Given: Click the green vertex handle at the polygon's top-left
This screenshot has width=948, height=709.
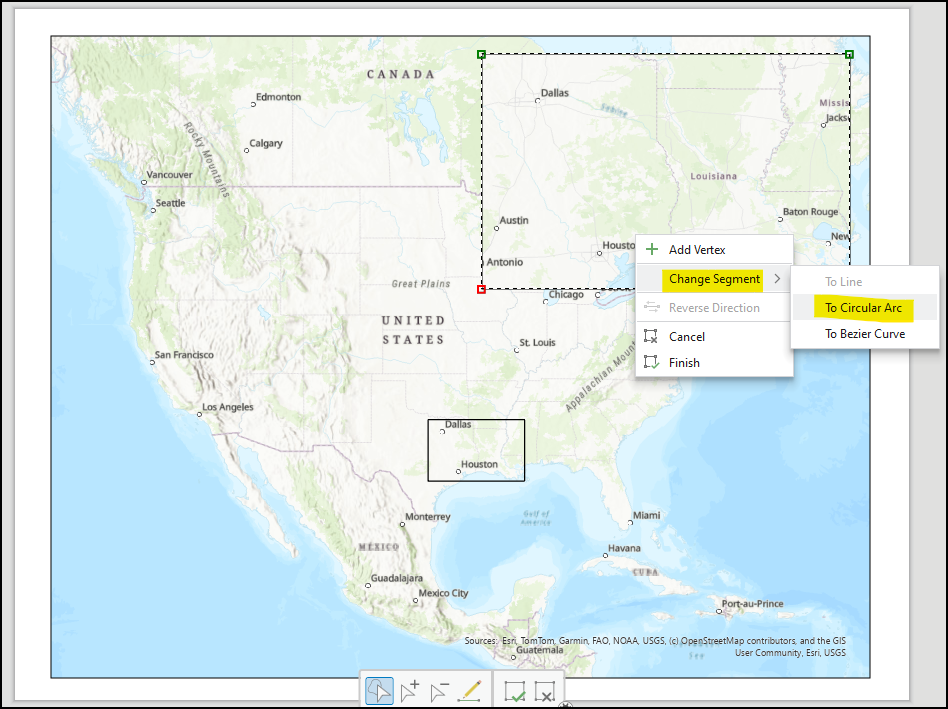Looking at the screenshot, I should tap(481, 55).
